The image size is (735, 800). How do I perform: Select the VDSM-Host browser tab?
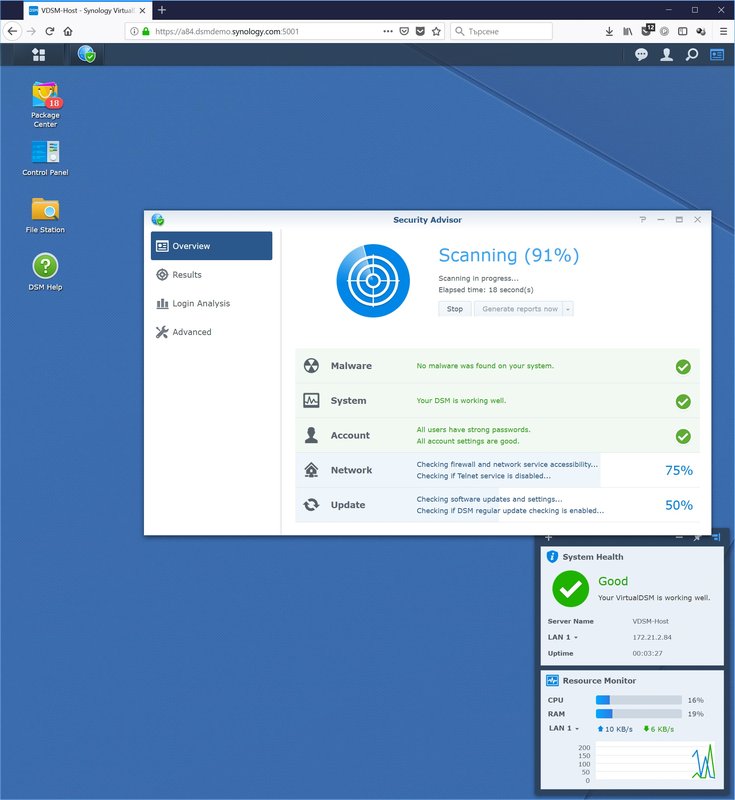pos(87,10)
